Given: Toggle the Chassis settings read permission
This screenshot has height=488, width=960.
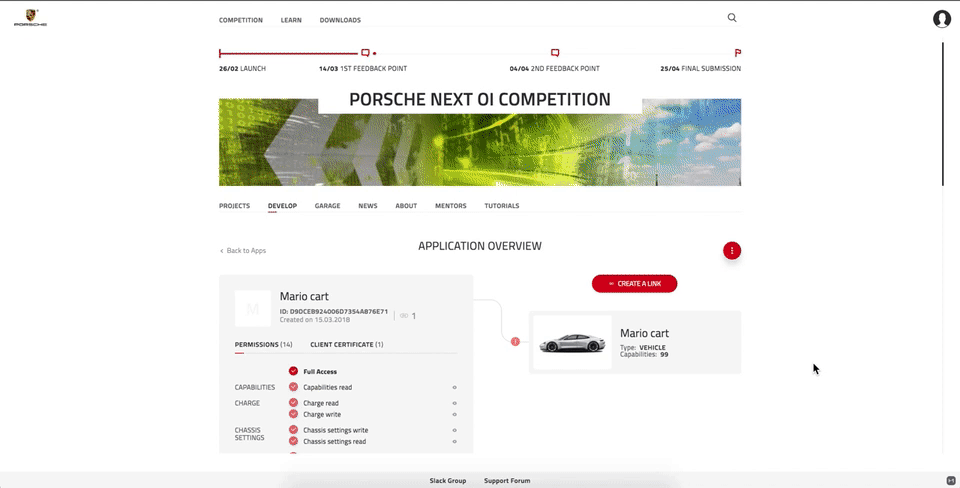Looking at the screenshot, I should pyautogui.click(x=293, y=441).
